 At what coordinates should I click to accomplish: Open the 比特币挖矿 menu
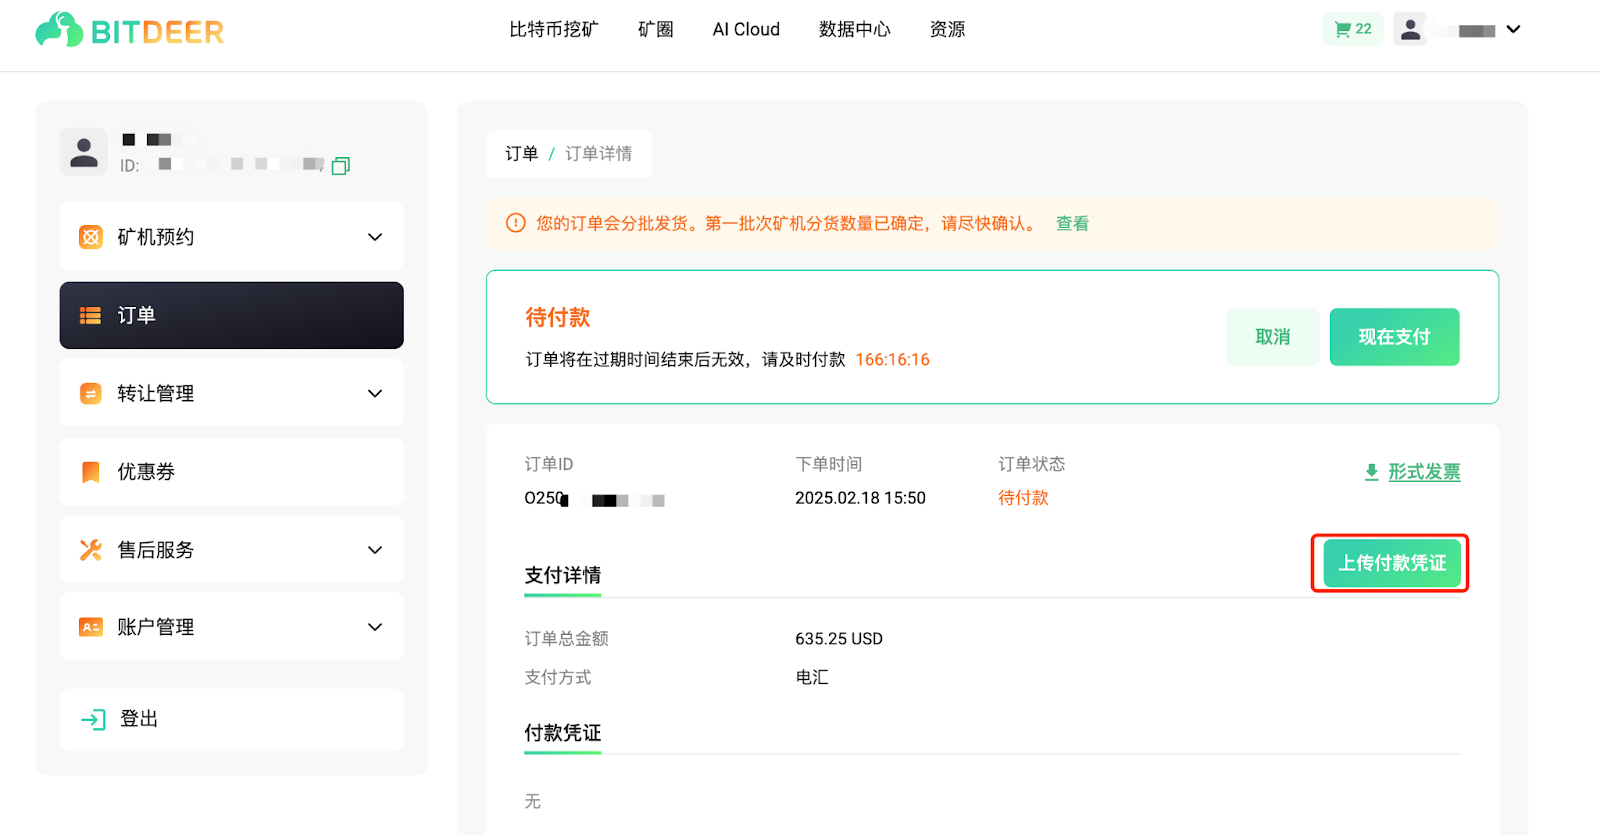tap(554, 30)
